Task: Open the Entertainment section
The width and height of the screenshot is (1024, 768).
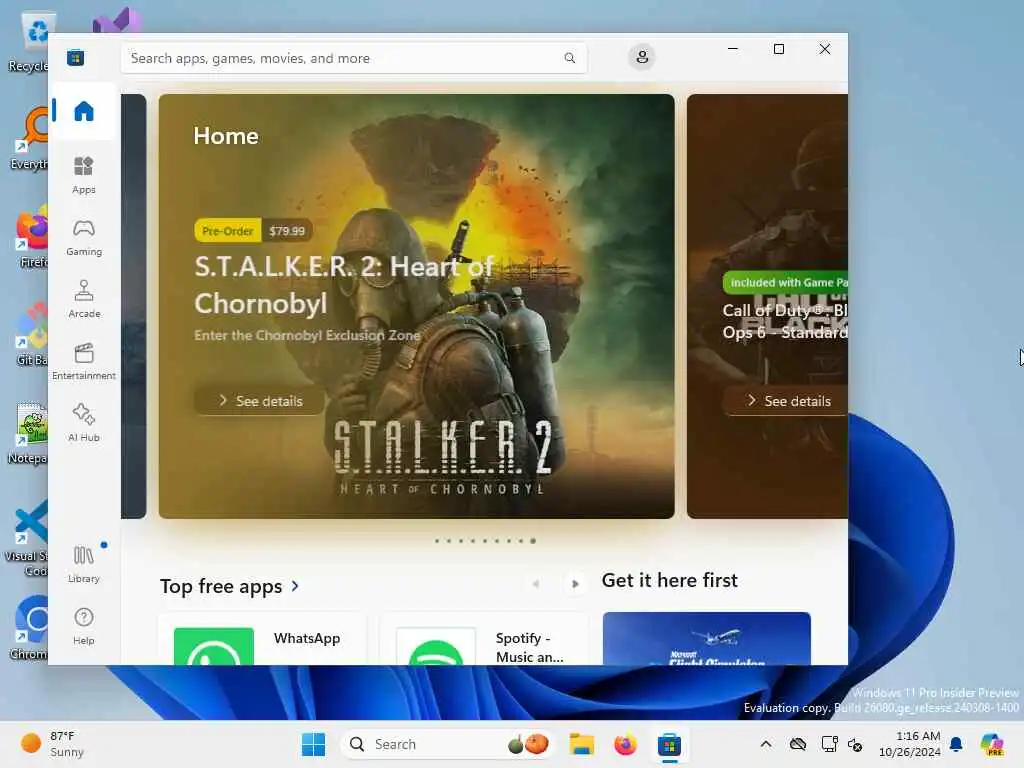Action: [x=84, y=362]
